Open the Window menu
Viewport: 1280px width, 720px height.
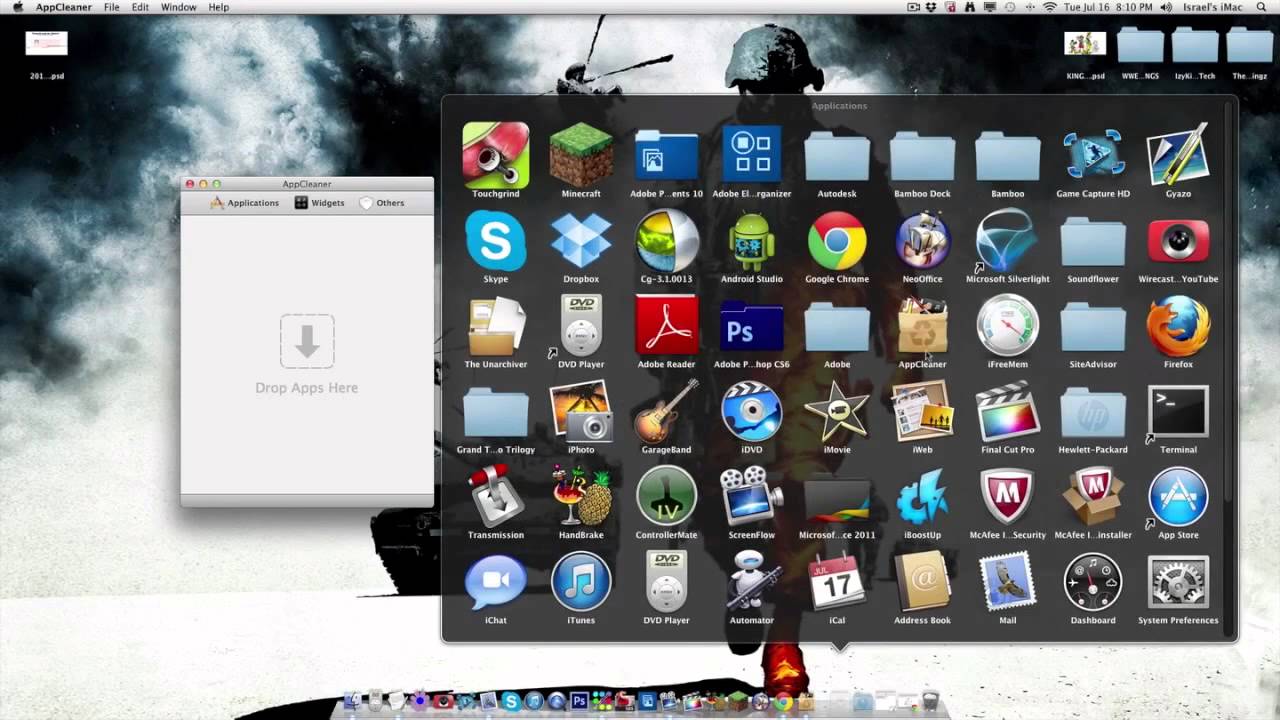pyautogui.click(x=179, y=7)
